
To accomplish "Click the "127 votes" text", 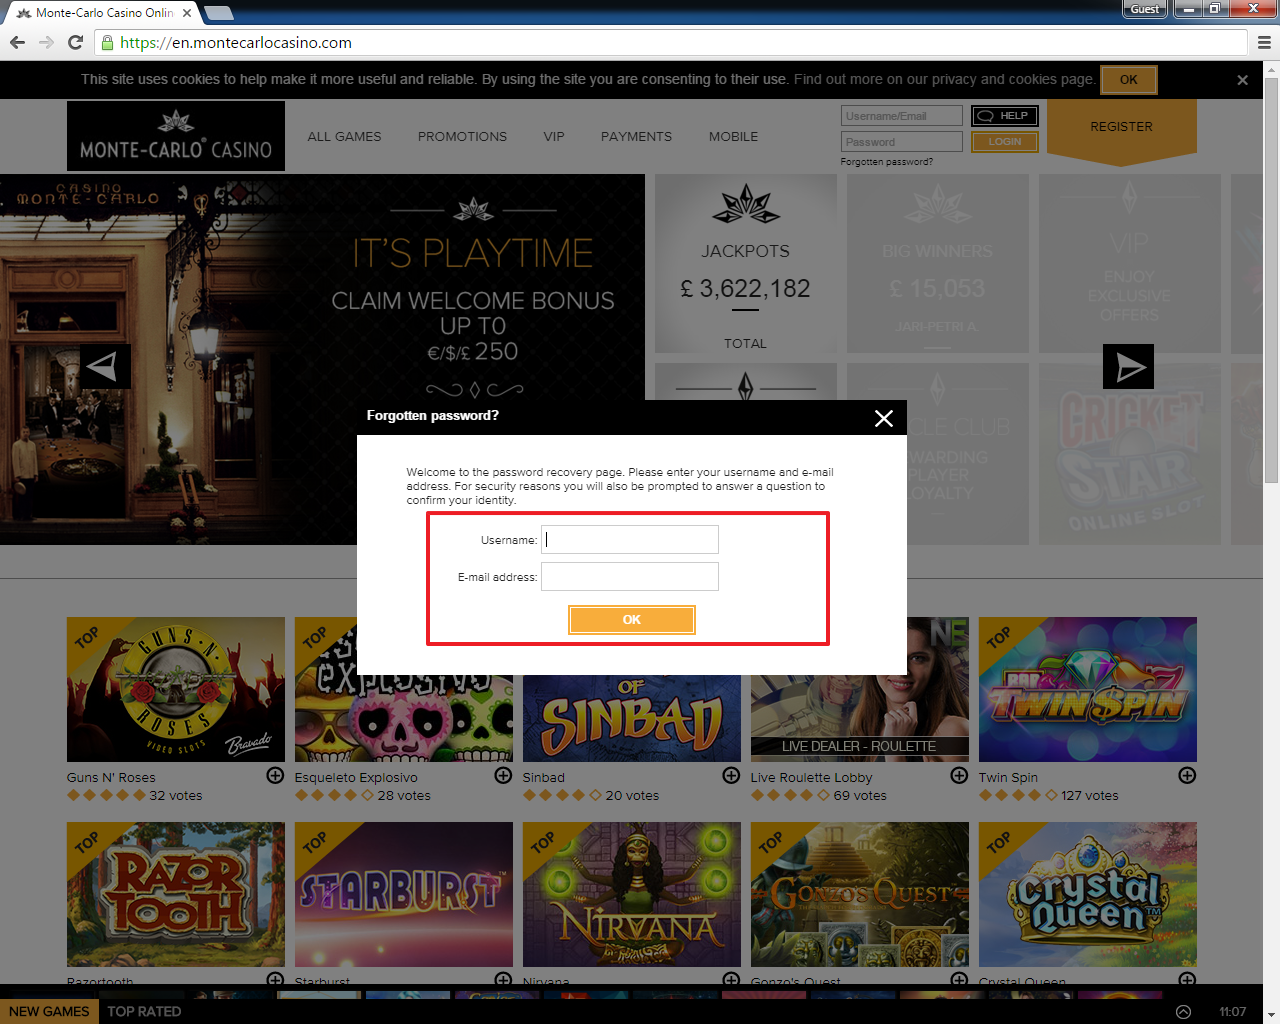I will [1090, 796].
